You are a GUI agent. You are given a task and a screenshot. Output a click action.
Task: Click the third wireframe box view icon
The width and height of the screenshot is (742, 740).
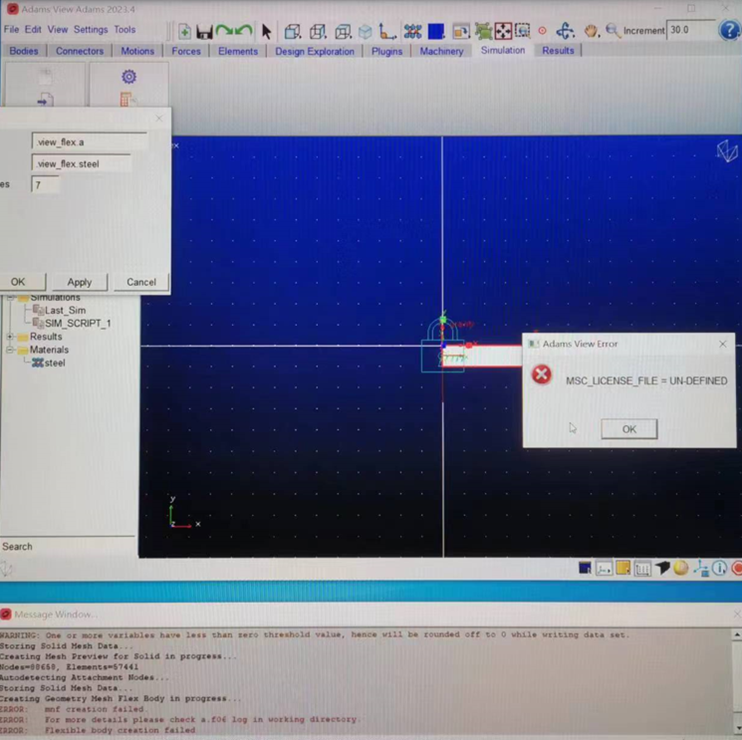click(343, 32)
